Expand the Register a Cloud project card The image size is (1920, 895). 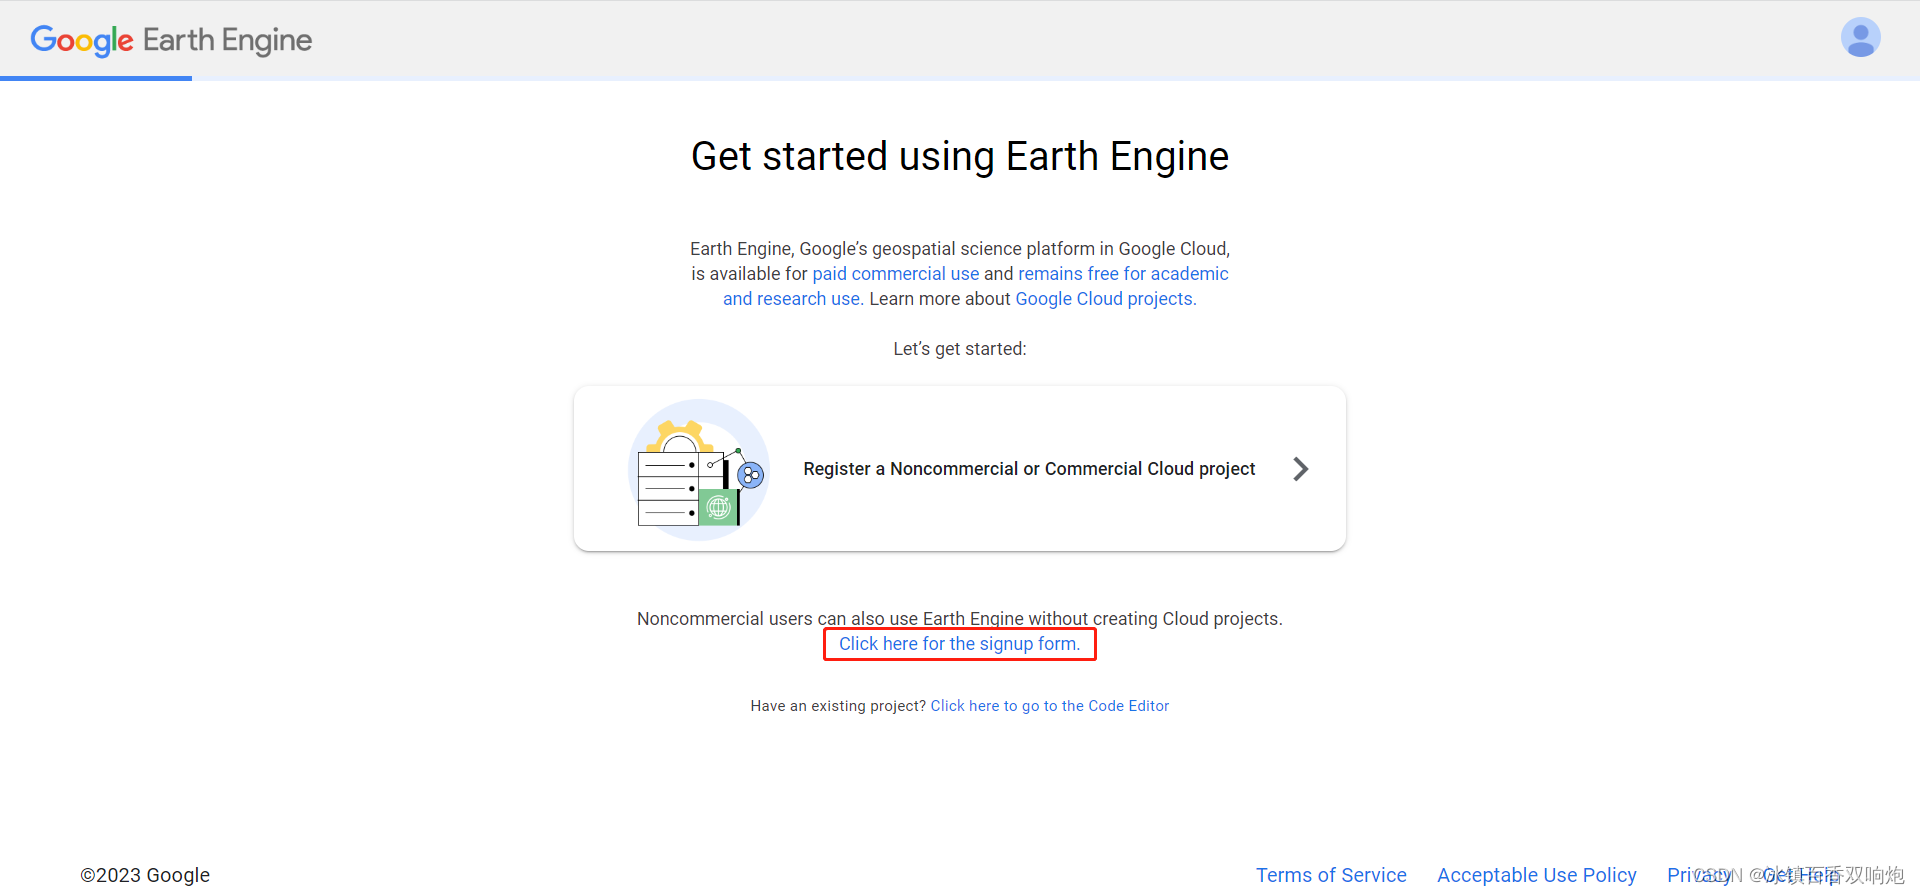[x=960, y=468]
